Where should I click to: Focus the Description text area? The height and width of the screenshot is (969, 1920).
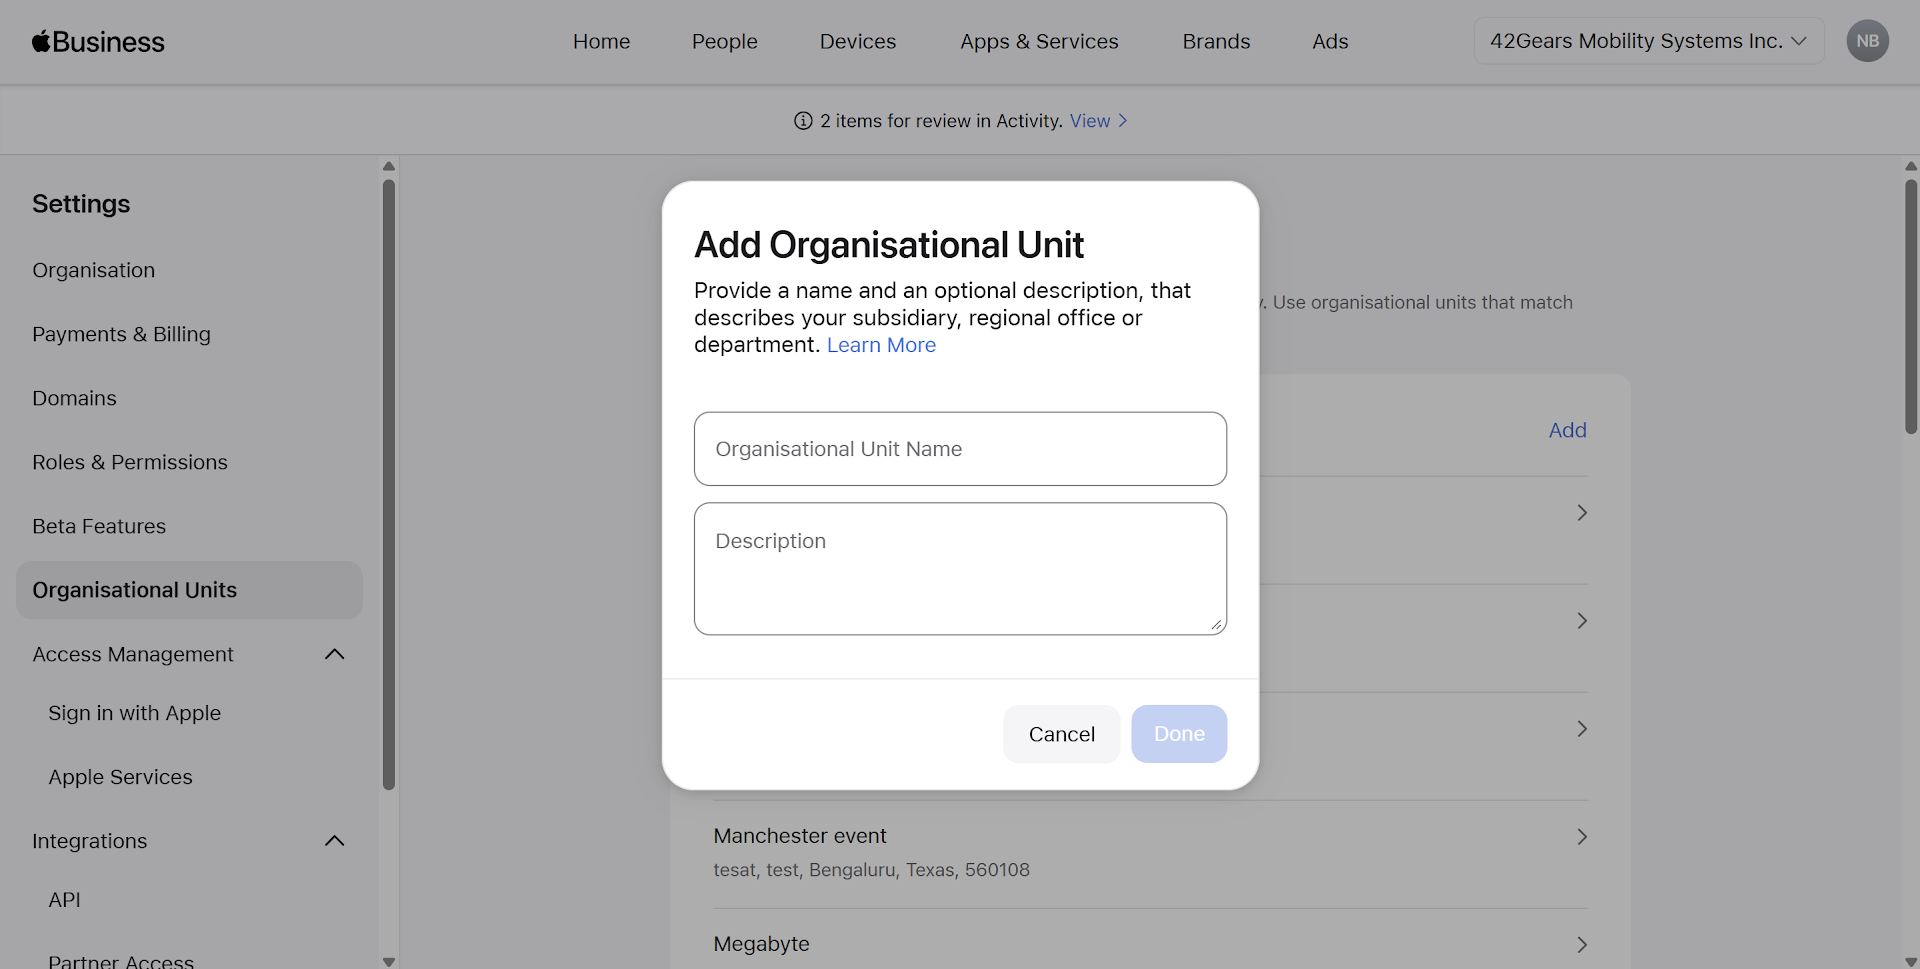(960, 569)
